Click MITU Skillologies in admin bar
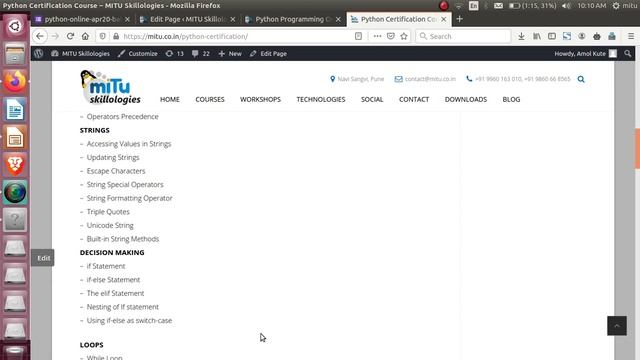Image resolution: width=640 pixels, height=360 pixels. 80,53
